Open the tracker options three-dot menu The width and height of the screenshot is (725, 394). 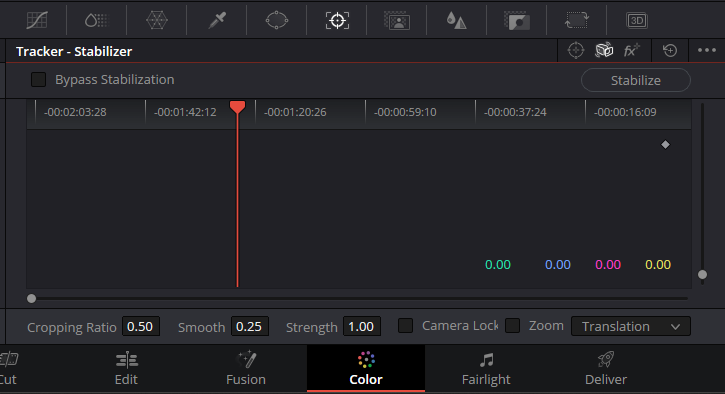[707, 50]
